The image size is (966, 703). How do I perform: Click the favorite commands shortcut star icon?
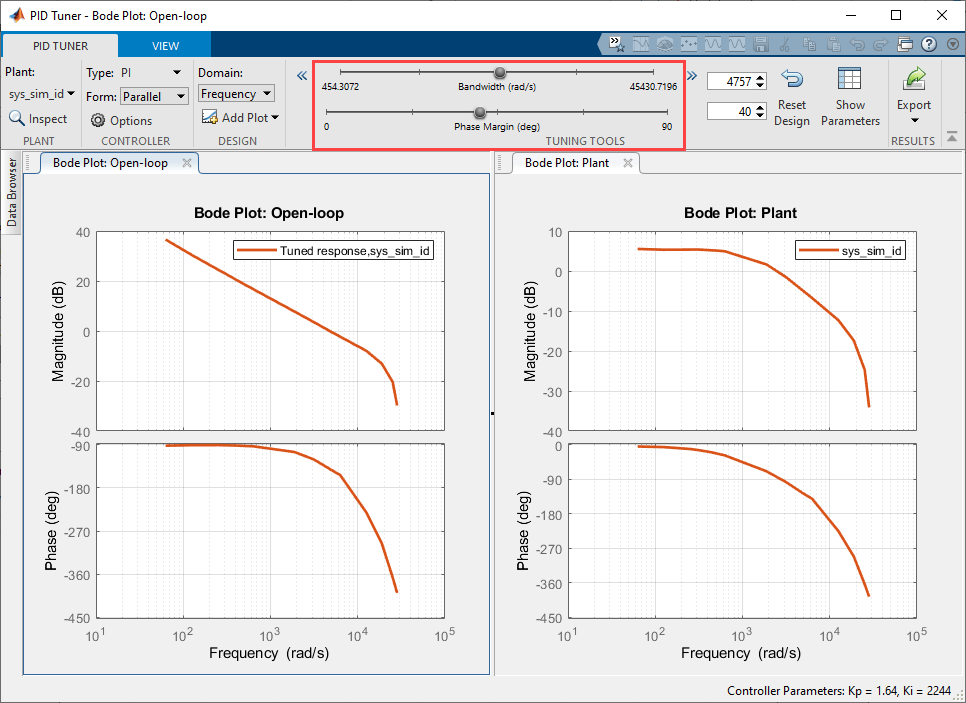pyautogui.click(x=617, y=44)
